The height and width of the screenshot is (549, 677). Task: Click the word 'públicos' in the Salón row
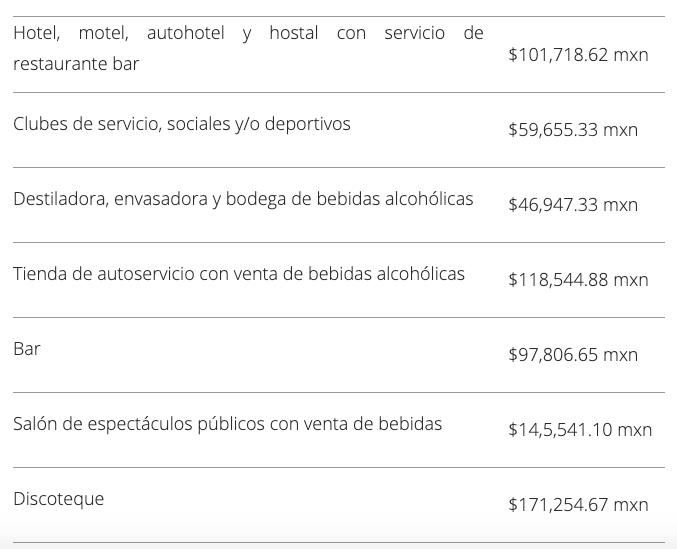pos(232,424)
